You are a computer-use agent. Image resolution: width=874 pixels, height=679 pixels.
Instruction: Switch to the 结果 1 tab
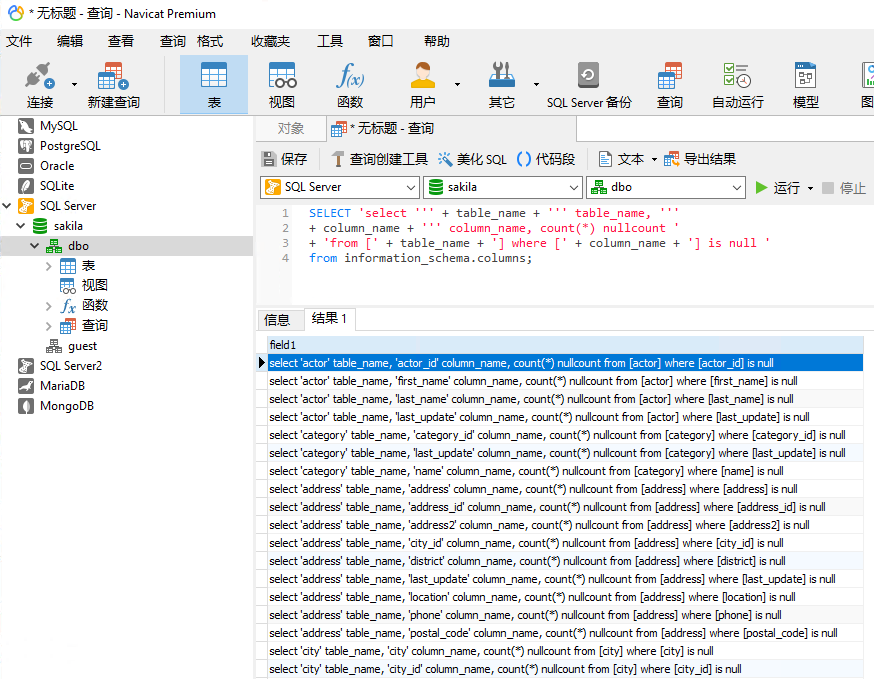click(x=329, y=319)
